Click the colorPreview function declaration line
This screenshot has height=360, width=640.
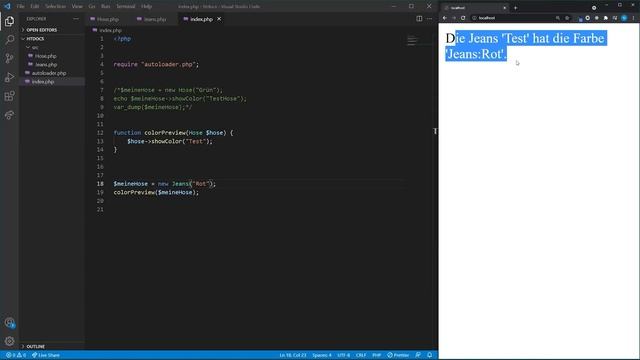click(173, 133)
